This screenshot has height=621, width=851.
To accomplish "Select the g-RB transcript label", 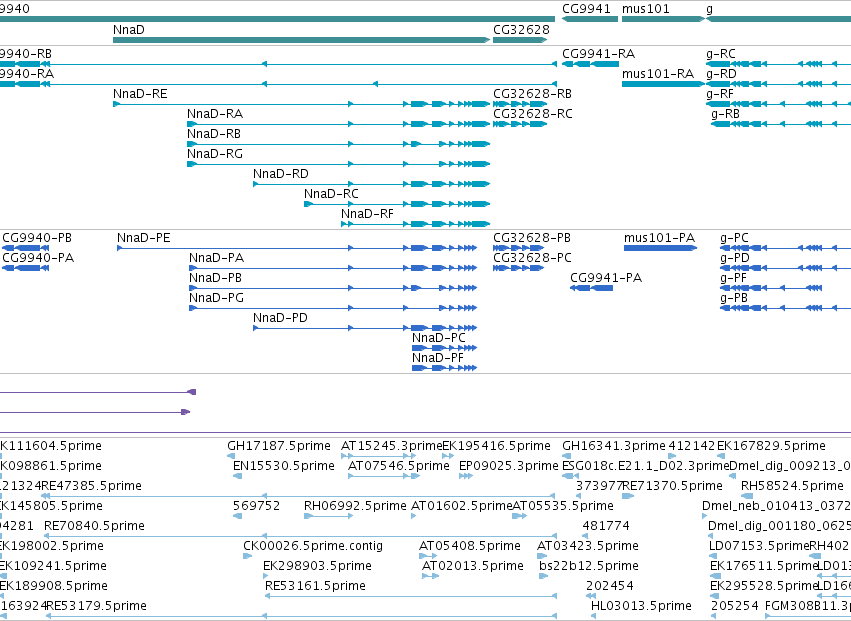I will point(726,114).
